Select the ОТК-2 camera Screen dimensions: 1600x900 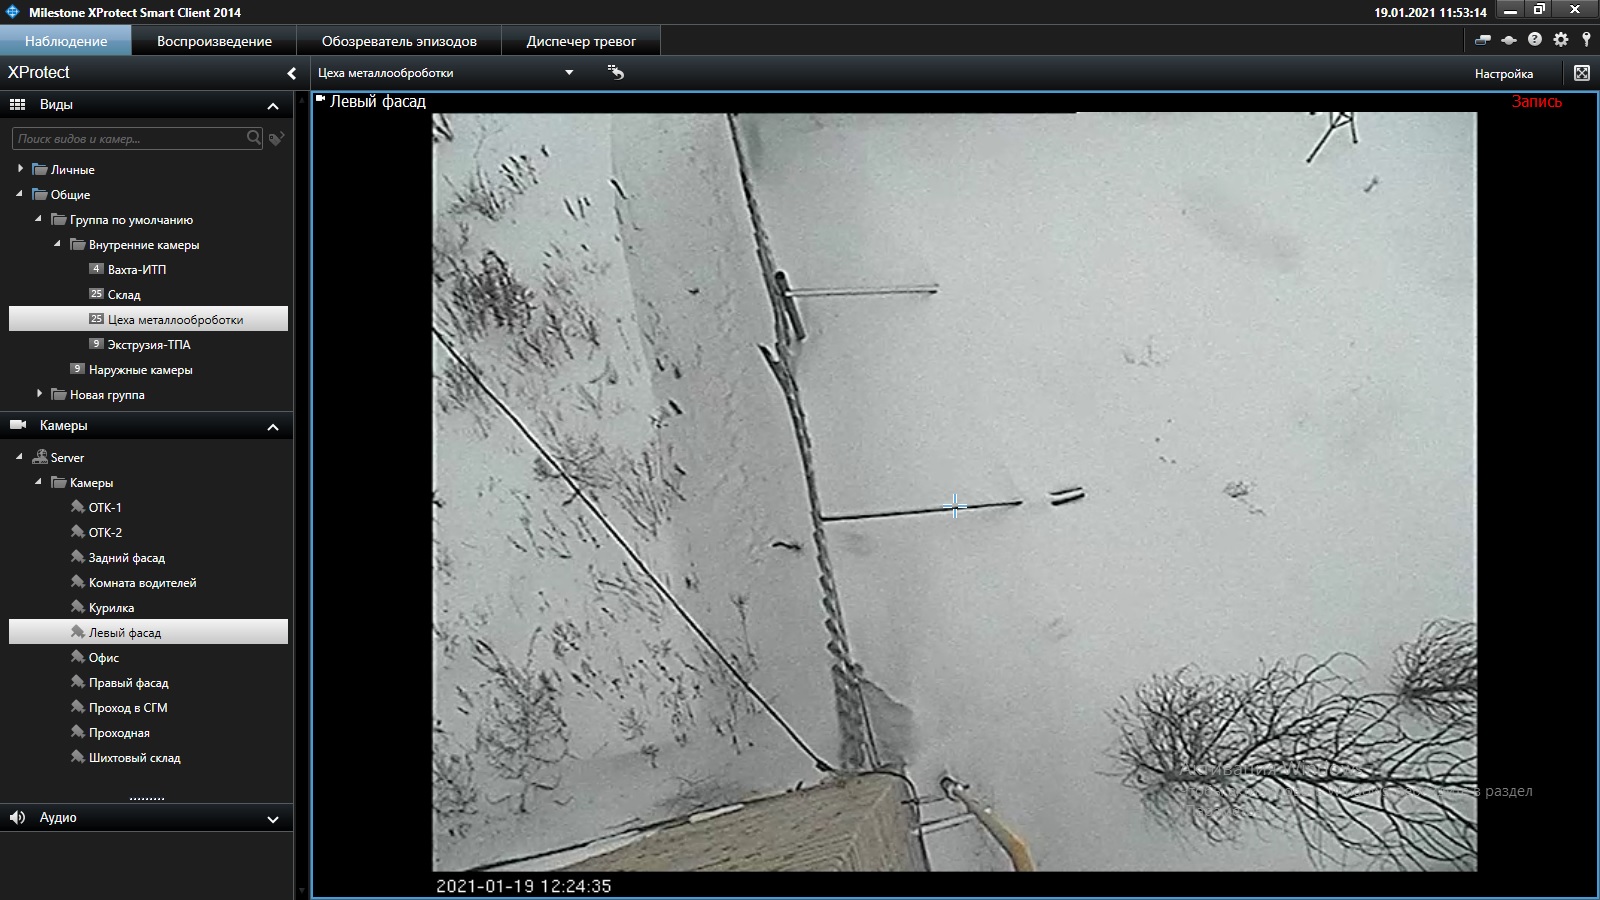coord(105,532)
